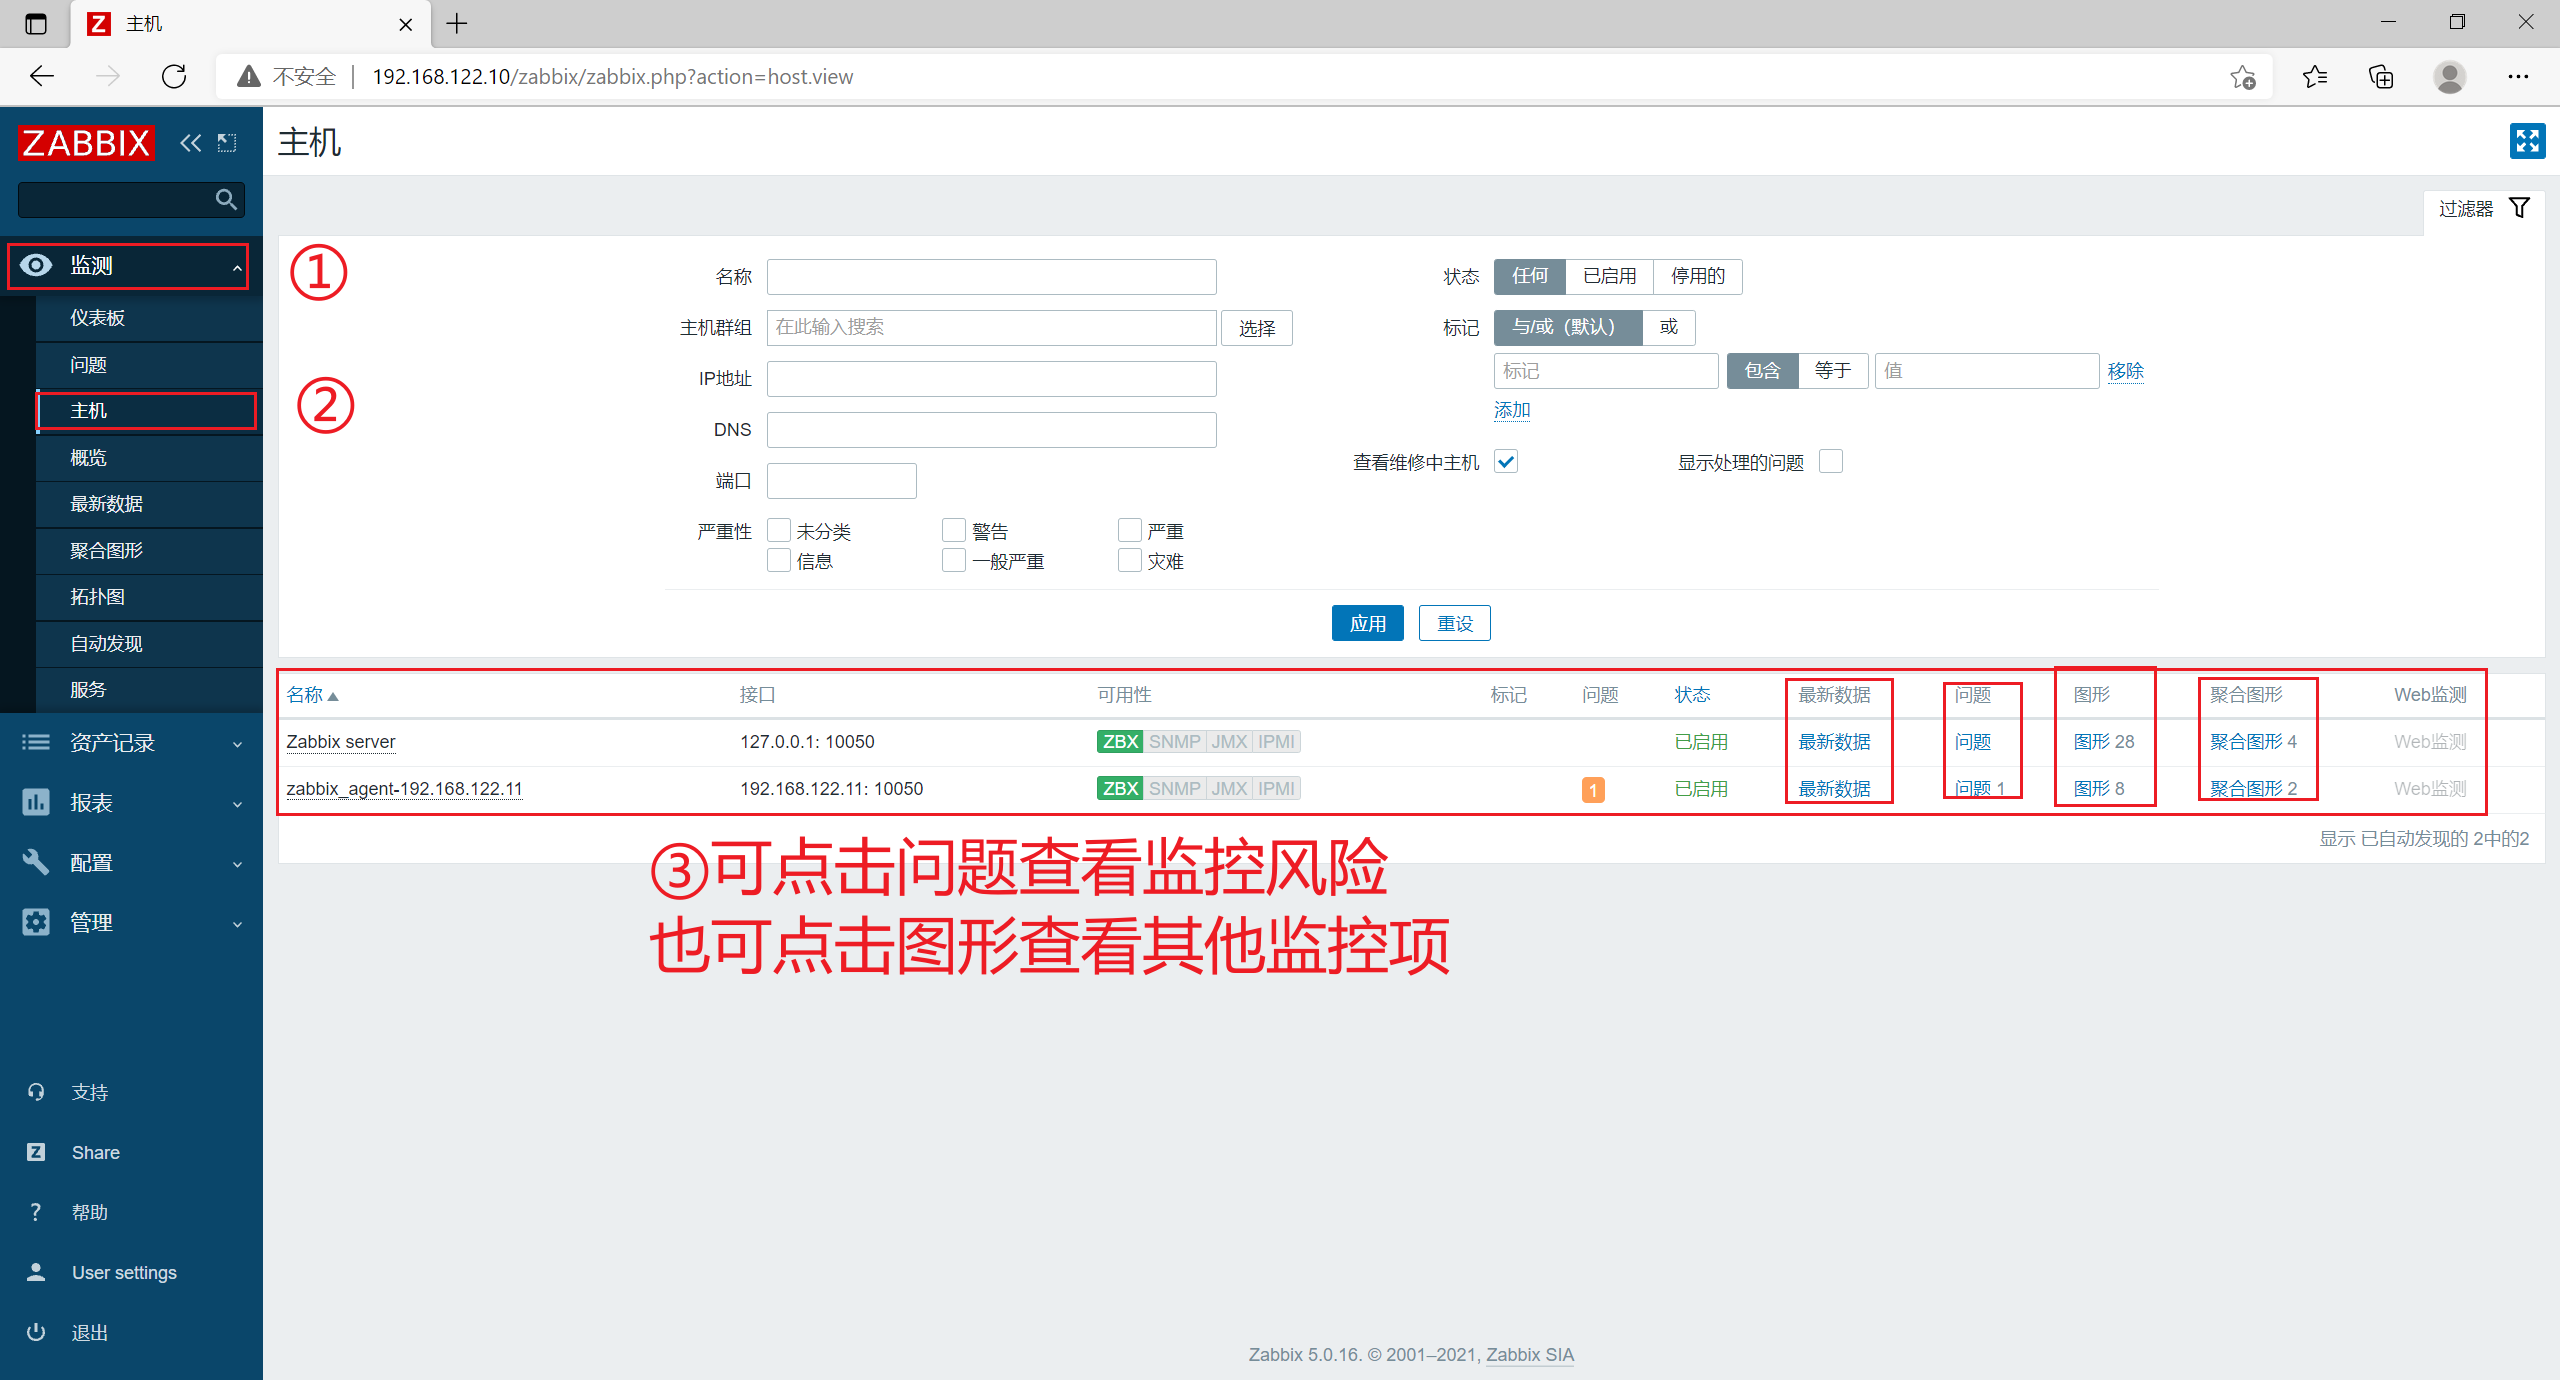
Task: Open the browser profile avatar
Action: point(2450,77)
